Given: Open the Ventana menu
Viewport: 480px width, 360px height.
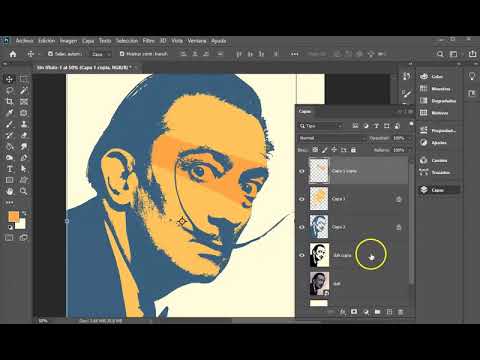Looking at the screenshot, I should click(197, 41).
